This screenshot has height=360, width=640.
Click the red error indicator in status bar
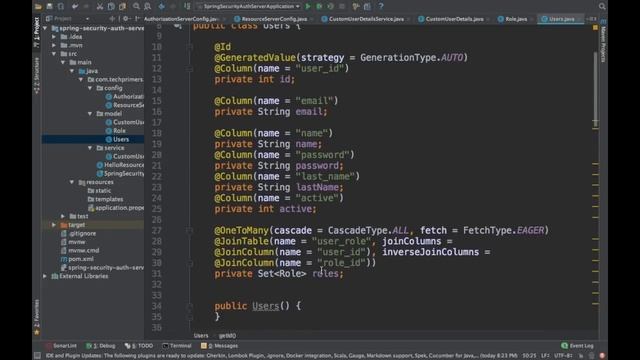tap(602, 356)
